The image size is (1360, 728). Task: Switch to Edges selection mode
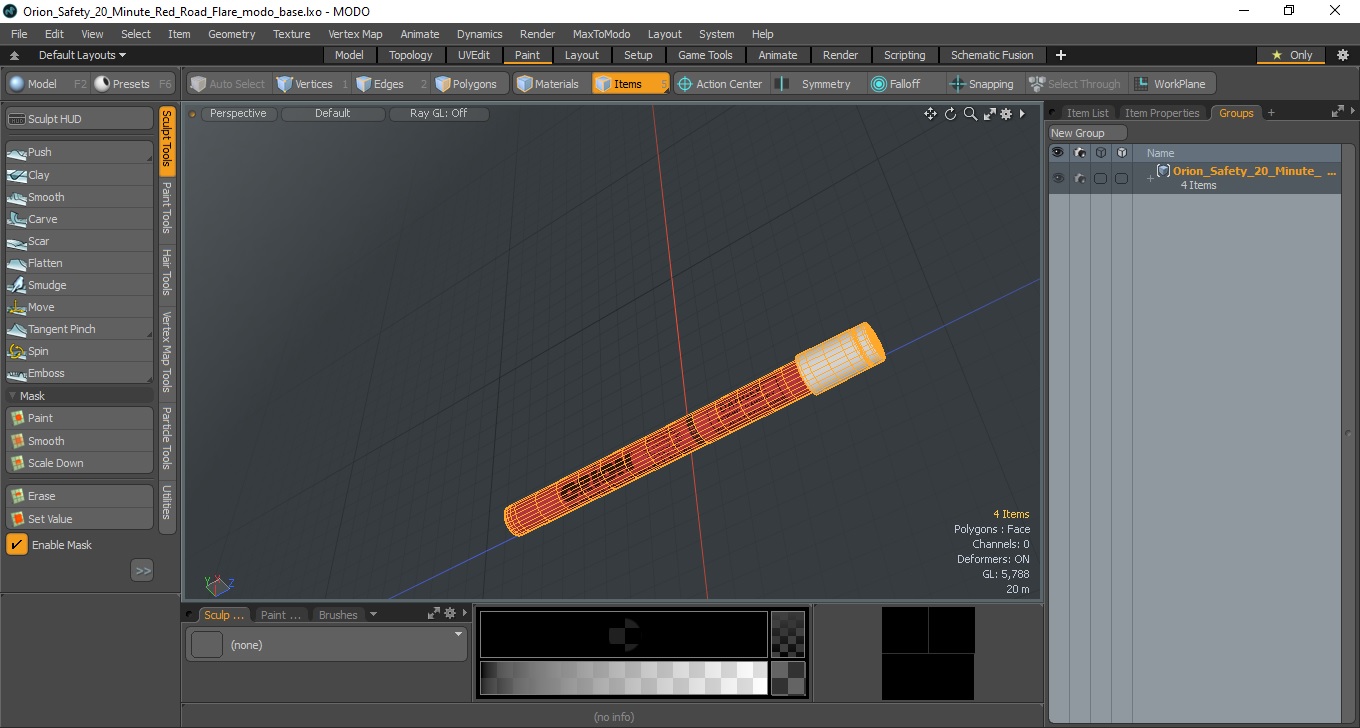coord(390,84)
